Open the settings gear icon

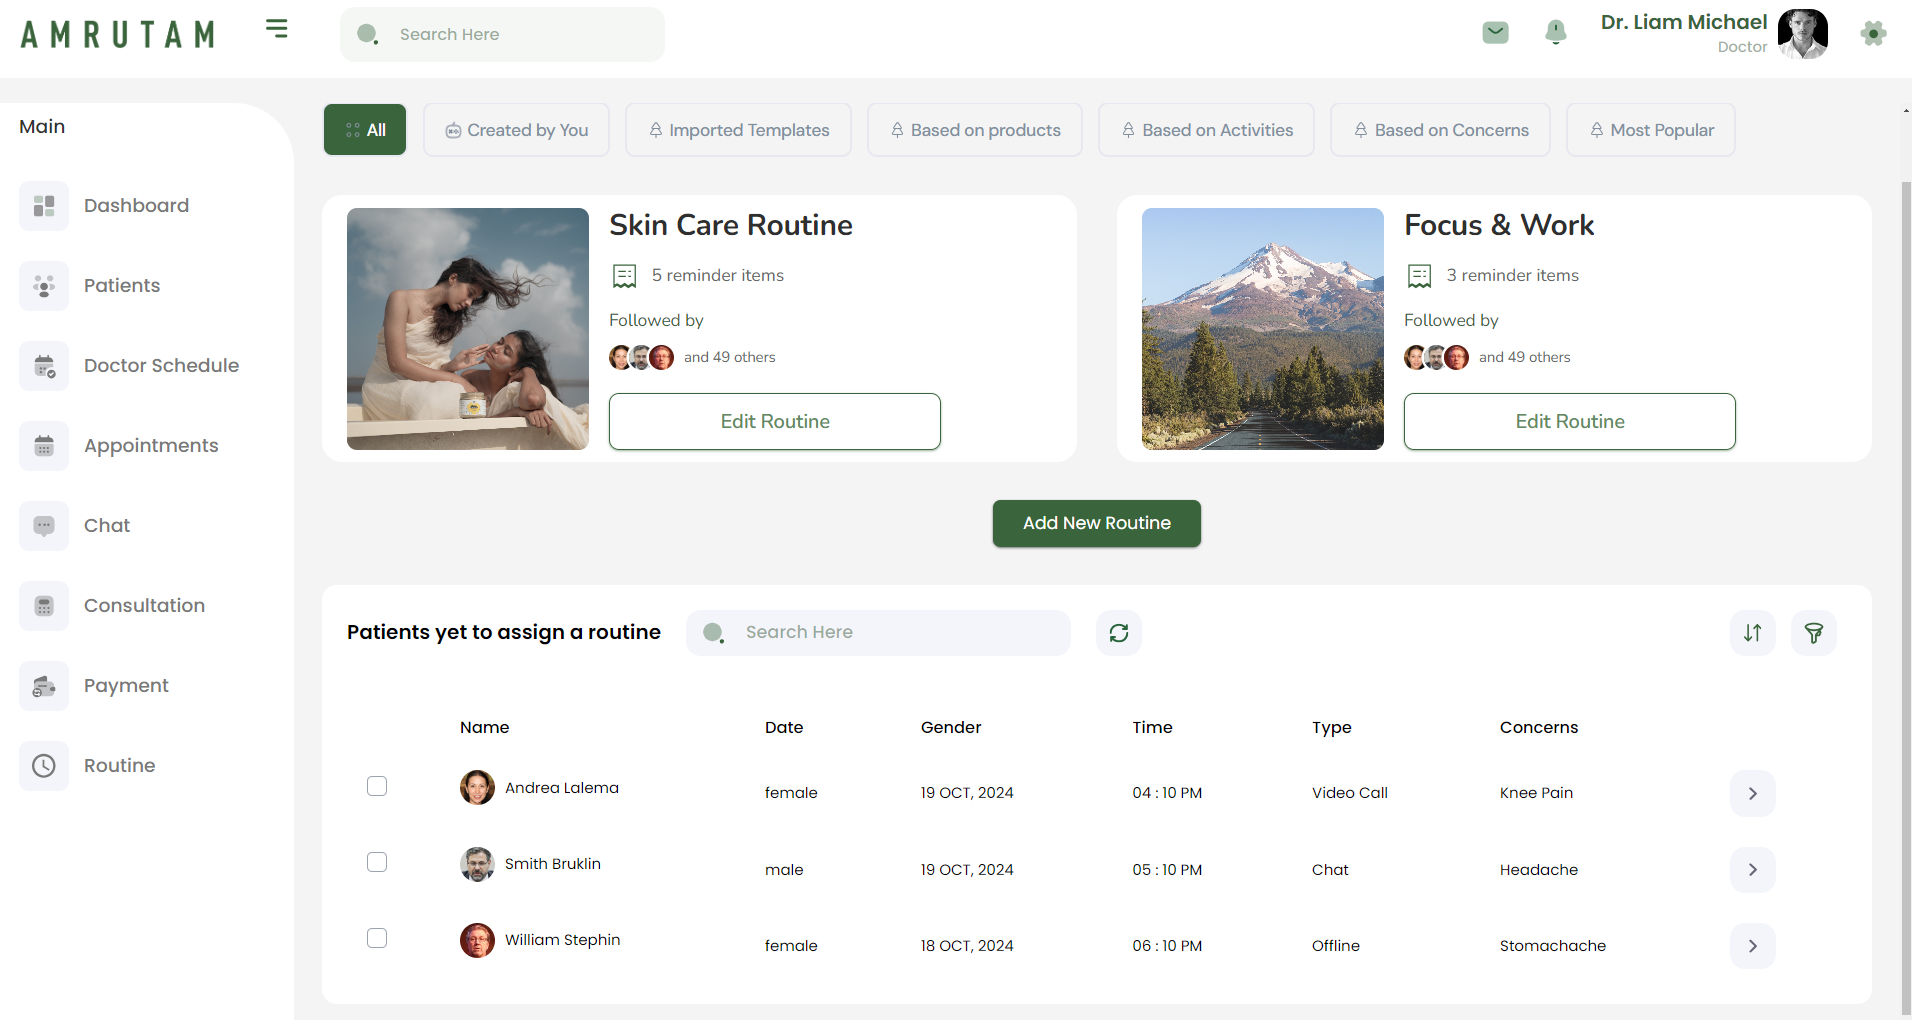click(1873, 33)
